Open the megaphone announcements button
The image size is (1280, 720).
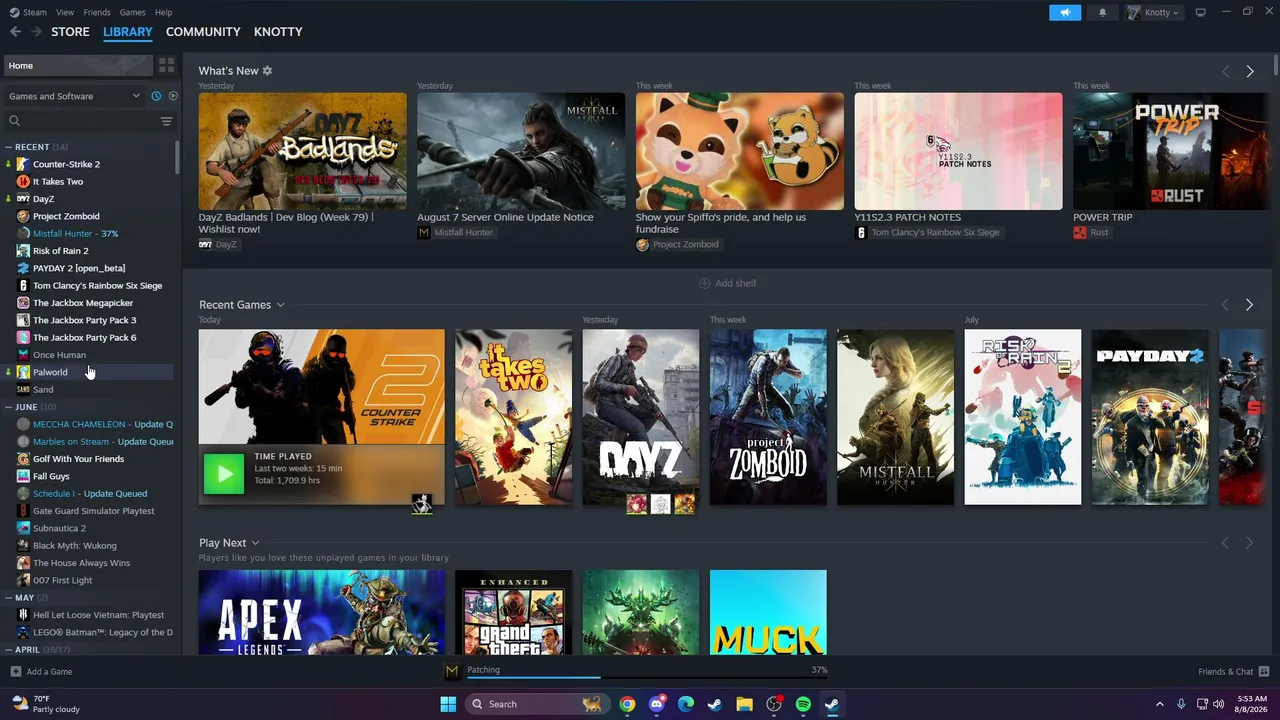tap(1065, 12)
